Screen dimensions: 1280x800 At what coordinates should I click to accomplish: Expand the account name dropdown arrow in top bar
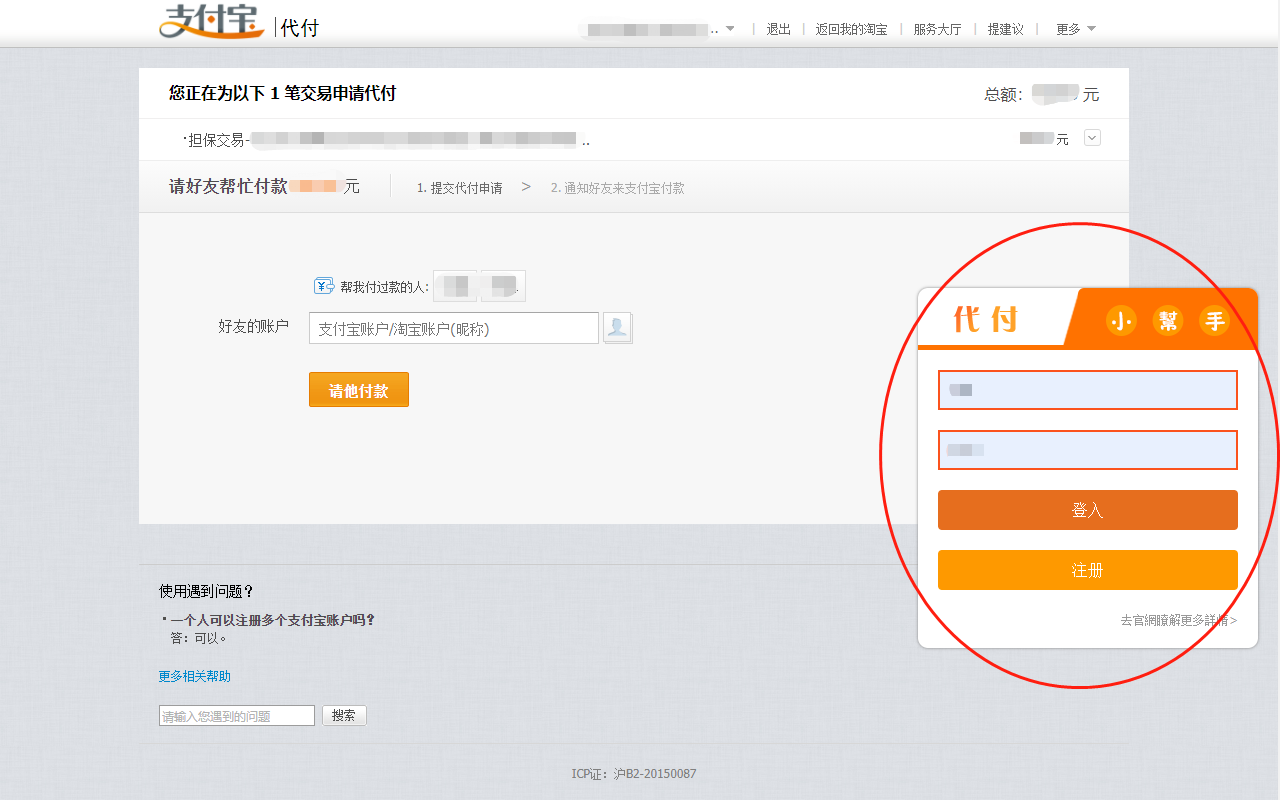click(730, 29)
